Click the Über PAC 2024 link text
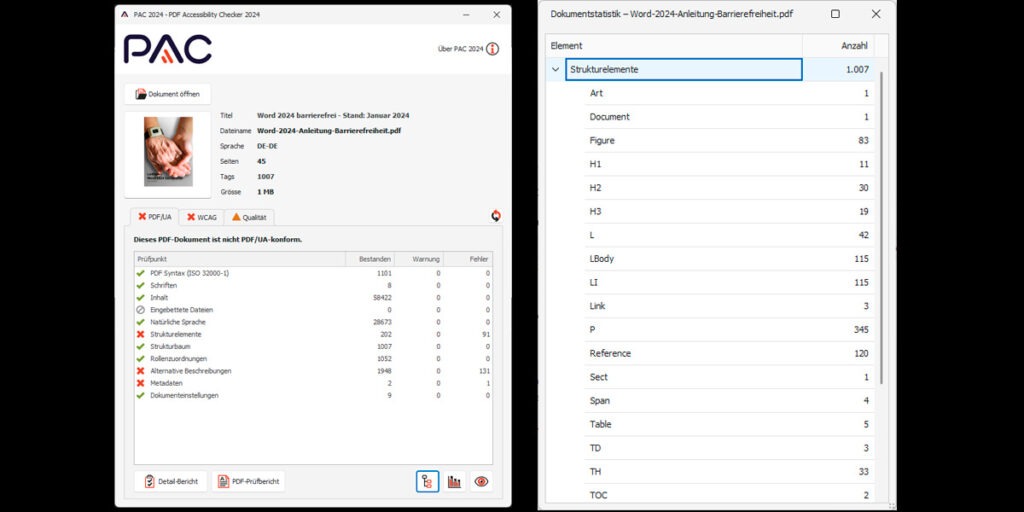The height and width of the screenshot is (512, 1024). point(460,49)
